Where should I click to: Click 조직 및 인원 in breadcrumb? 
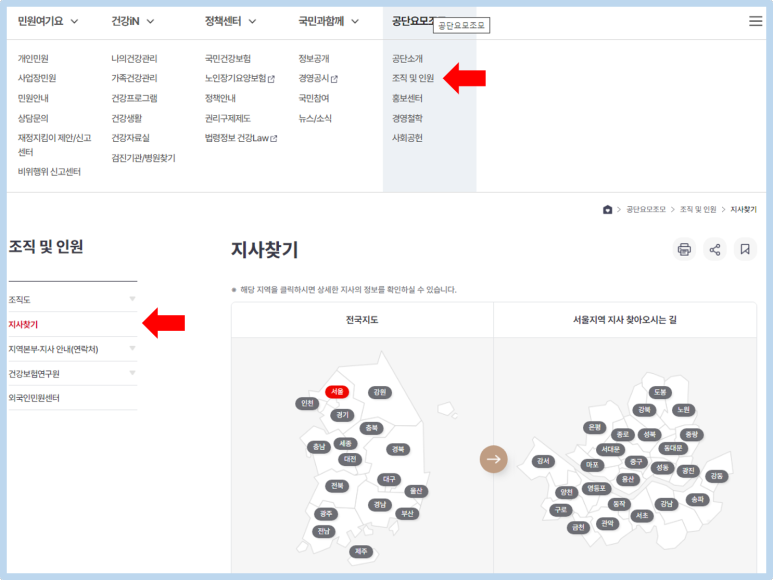pos(698,209)
